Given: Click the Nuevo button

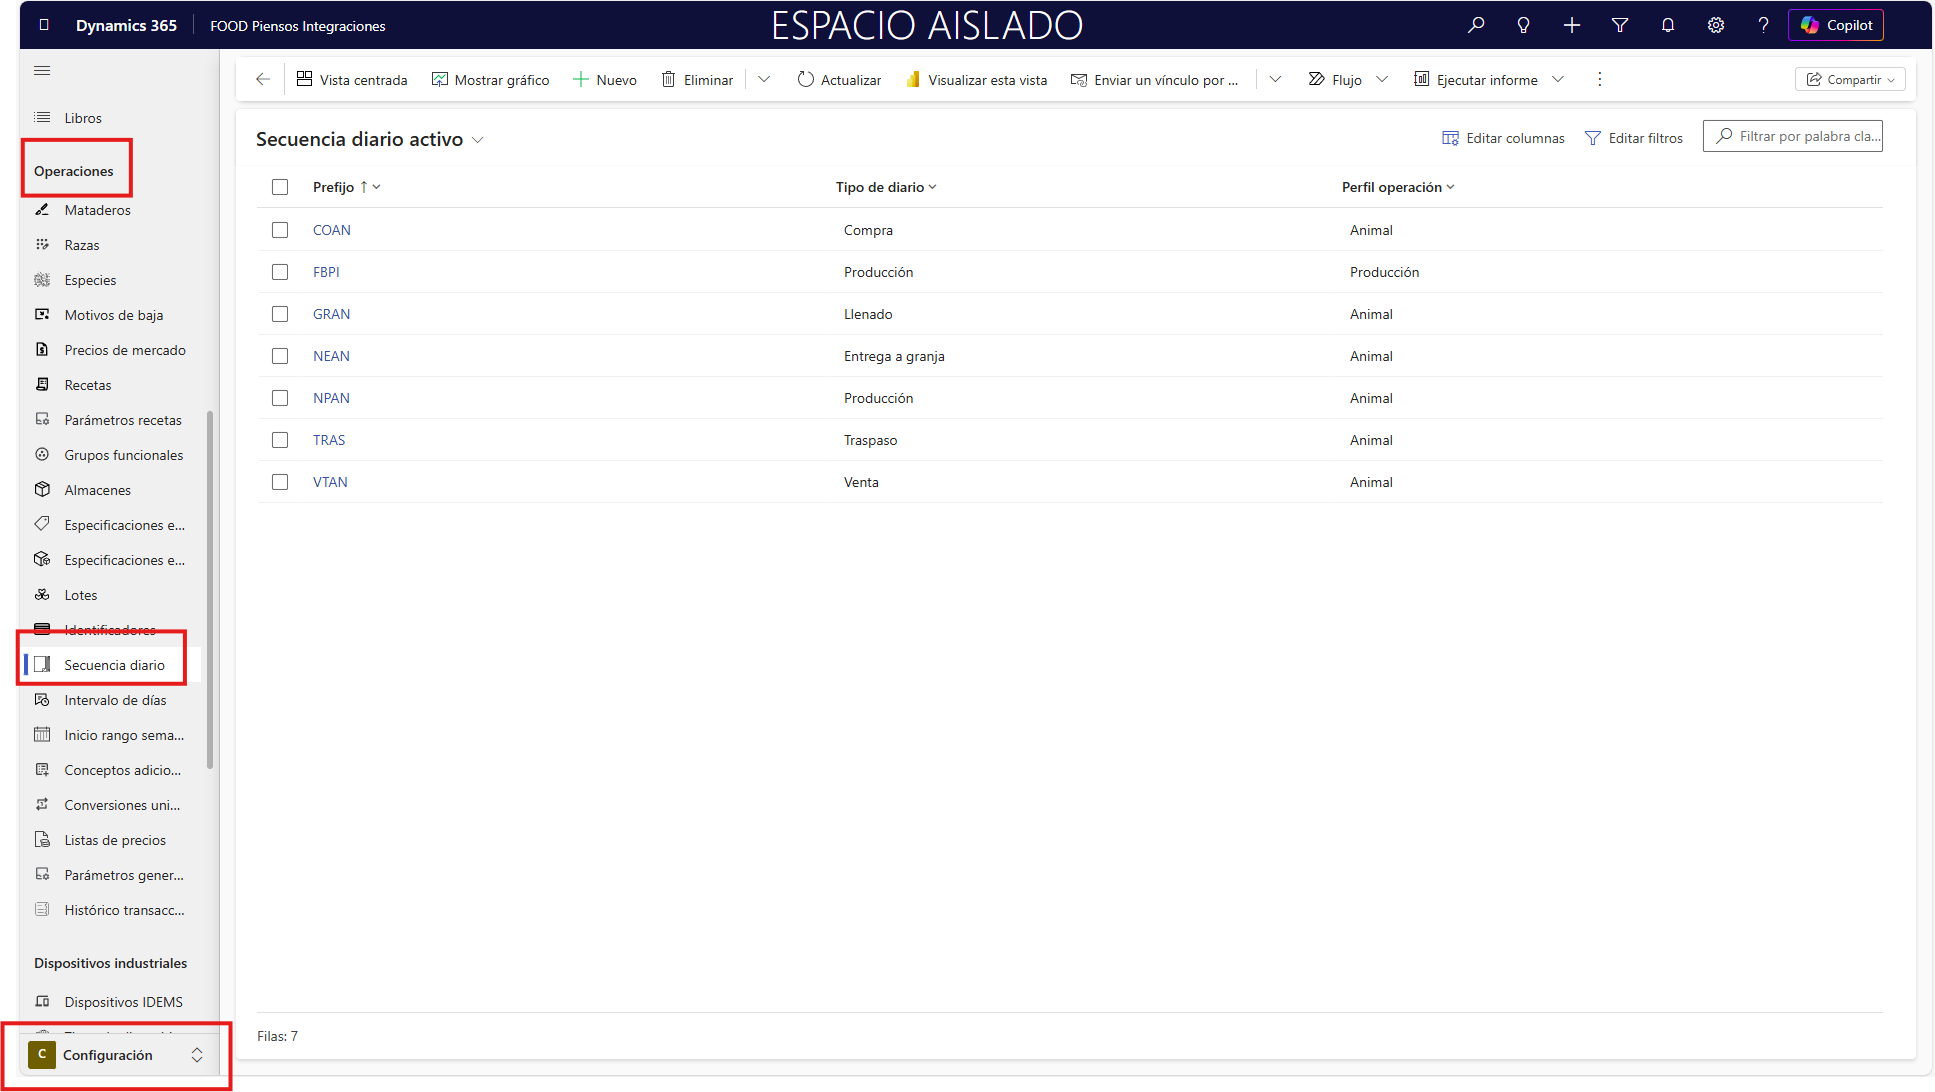Looking at the screenshot, I should pos(605,79).
